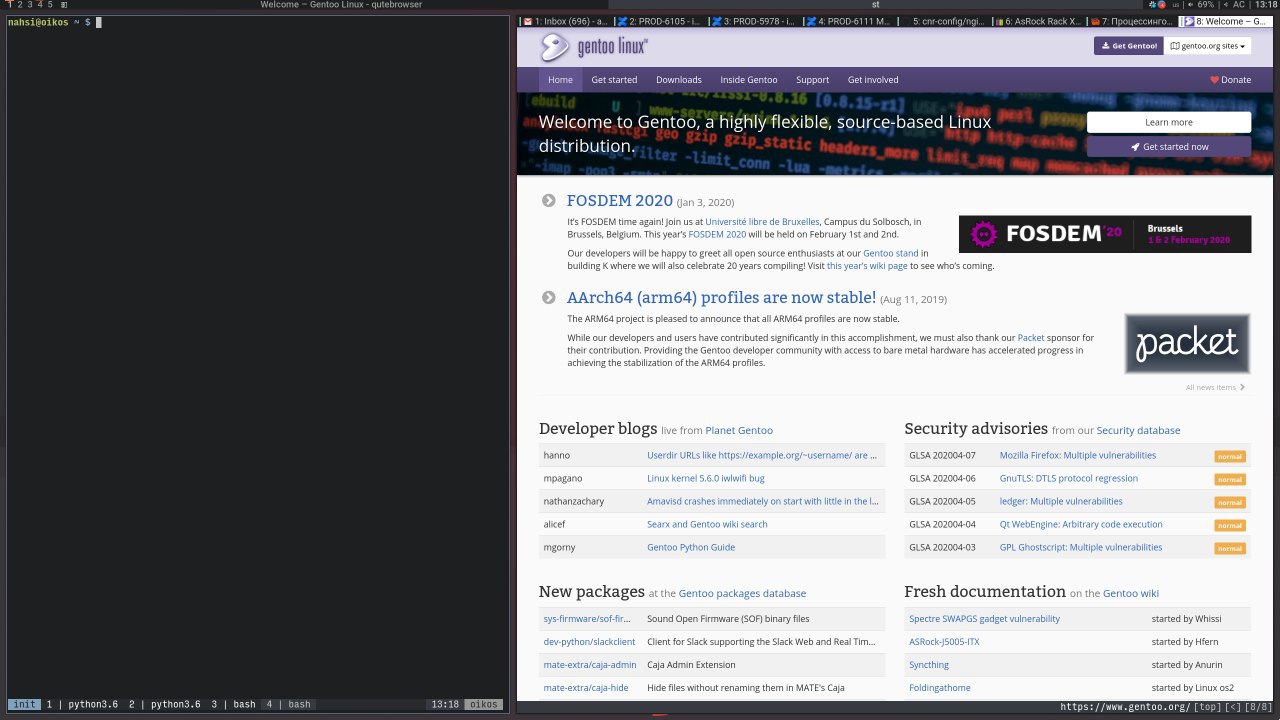Click the Learn more button

1168,122
